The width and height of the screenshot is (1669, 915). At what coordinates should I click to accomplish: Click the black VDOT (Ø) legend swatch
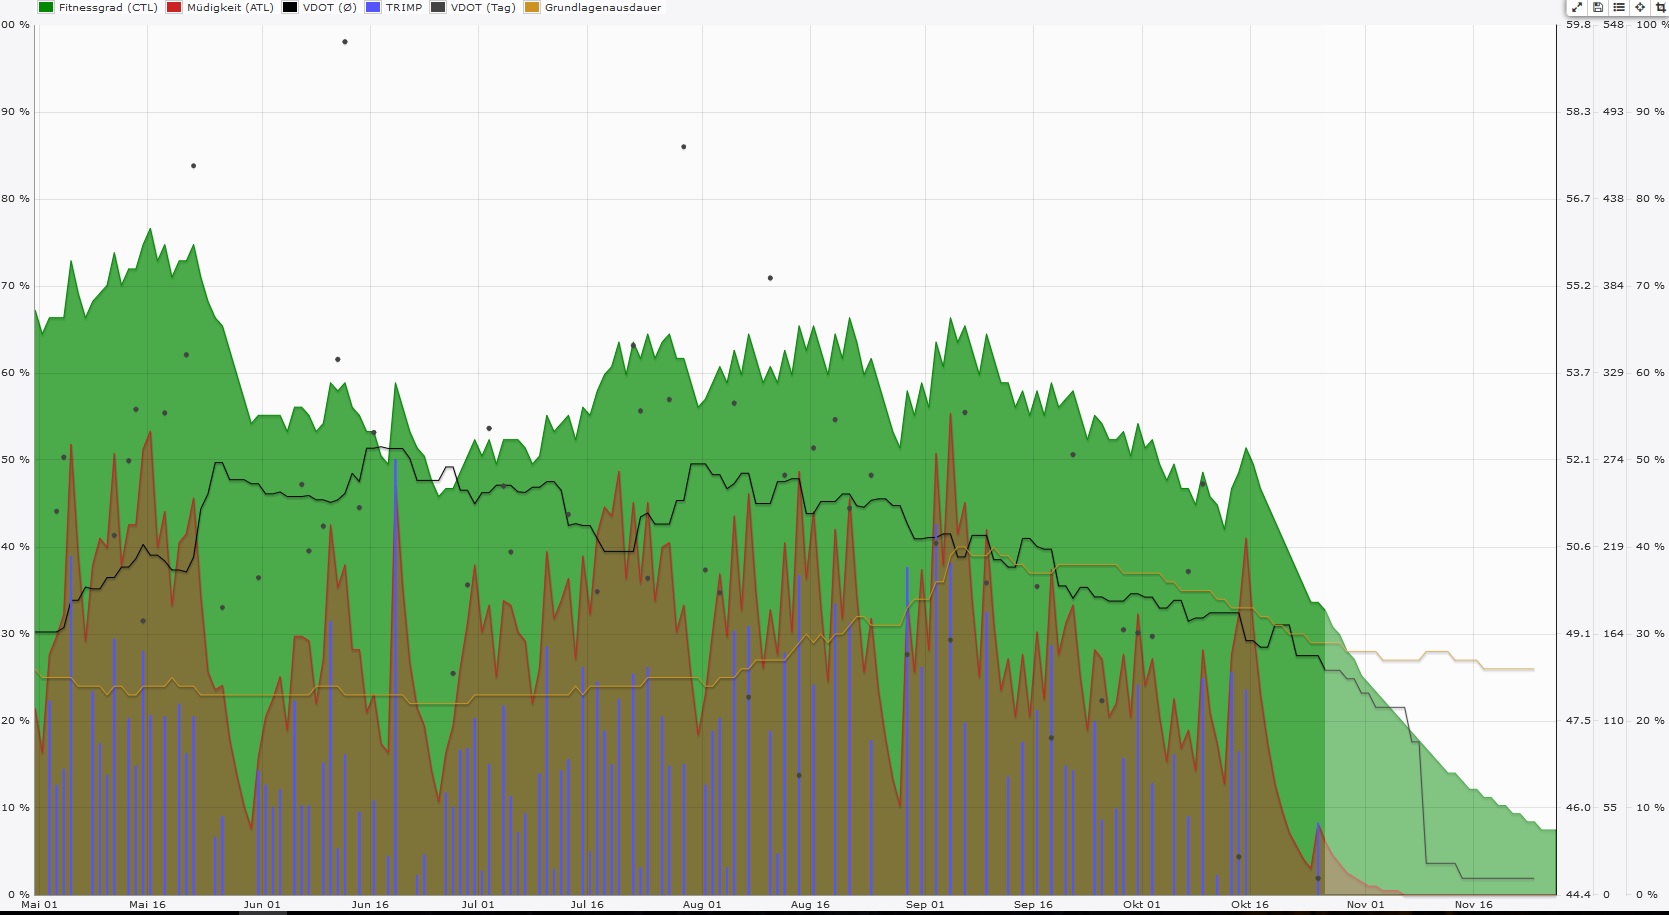tap(290, 8)
